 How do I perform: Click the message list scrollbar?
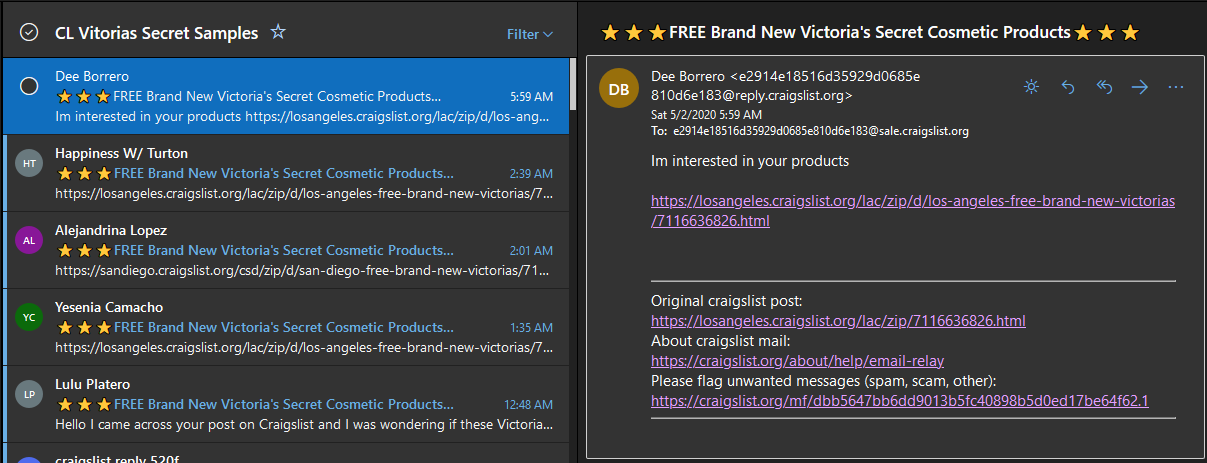[573, 85]
